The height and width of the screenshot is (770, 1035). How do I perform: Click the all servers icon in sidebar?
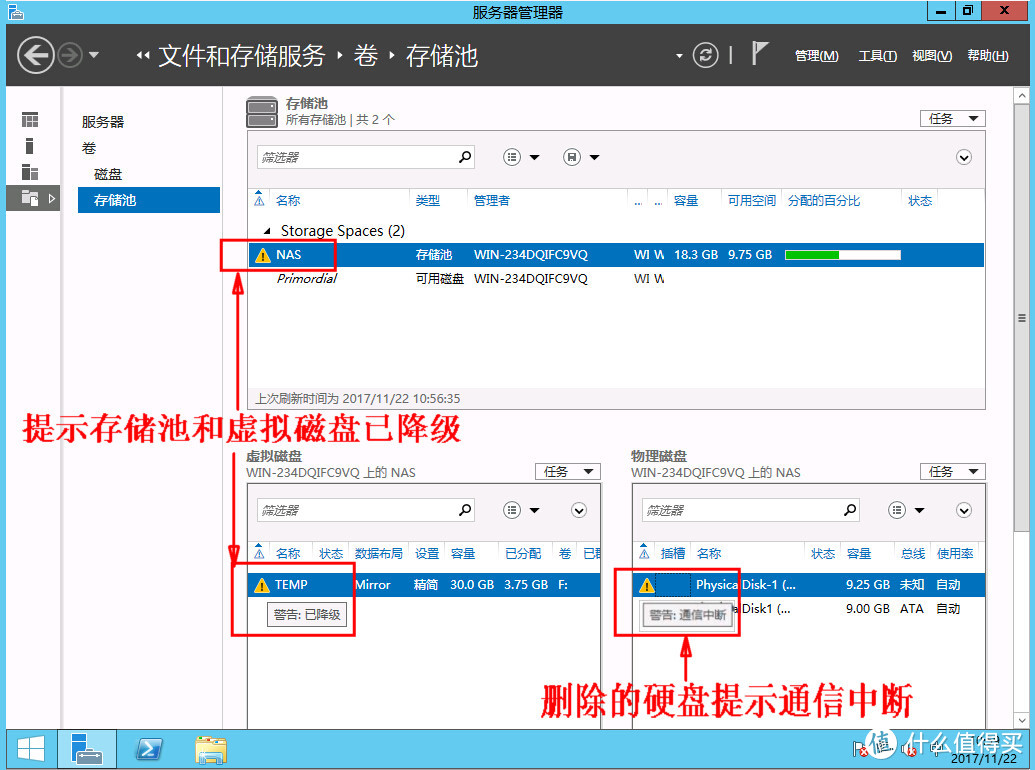(30, 172)
